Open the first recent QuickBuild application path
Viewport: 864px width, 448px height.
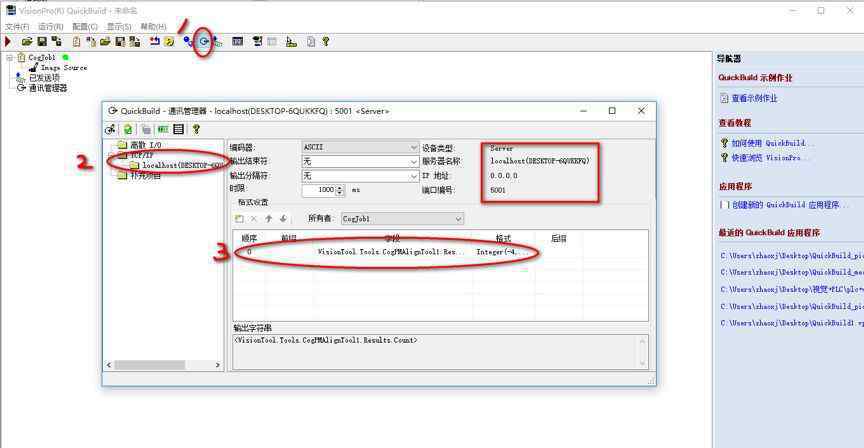(x=792, y=256)
